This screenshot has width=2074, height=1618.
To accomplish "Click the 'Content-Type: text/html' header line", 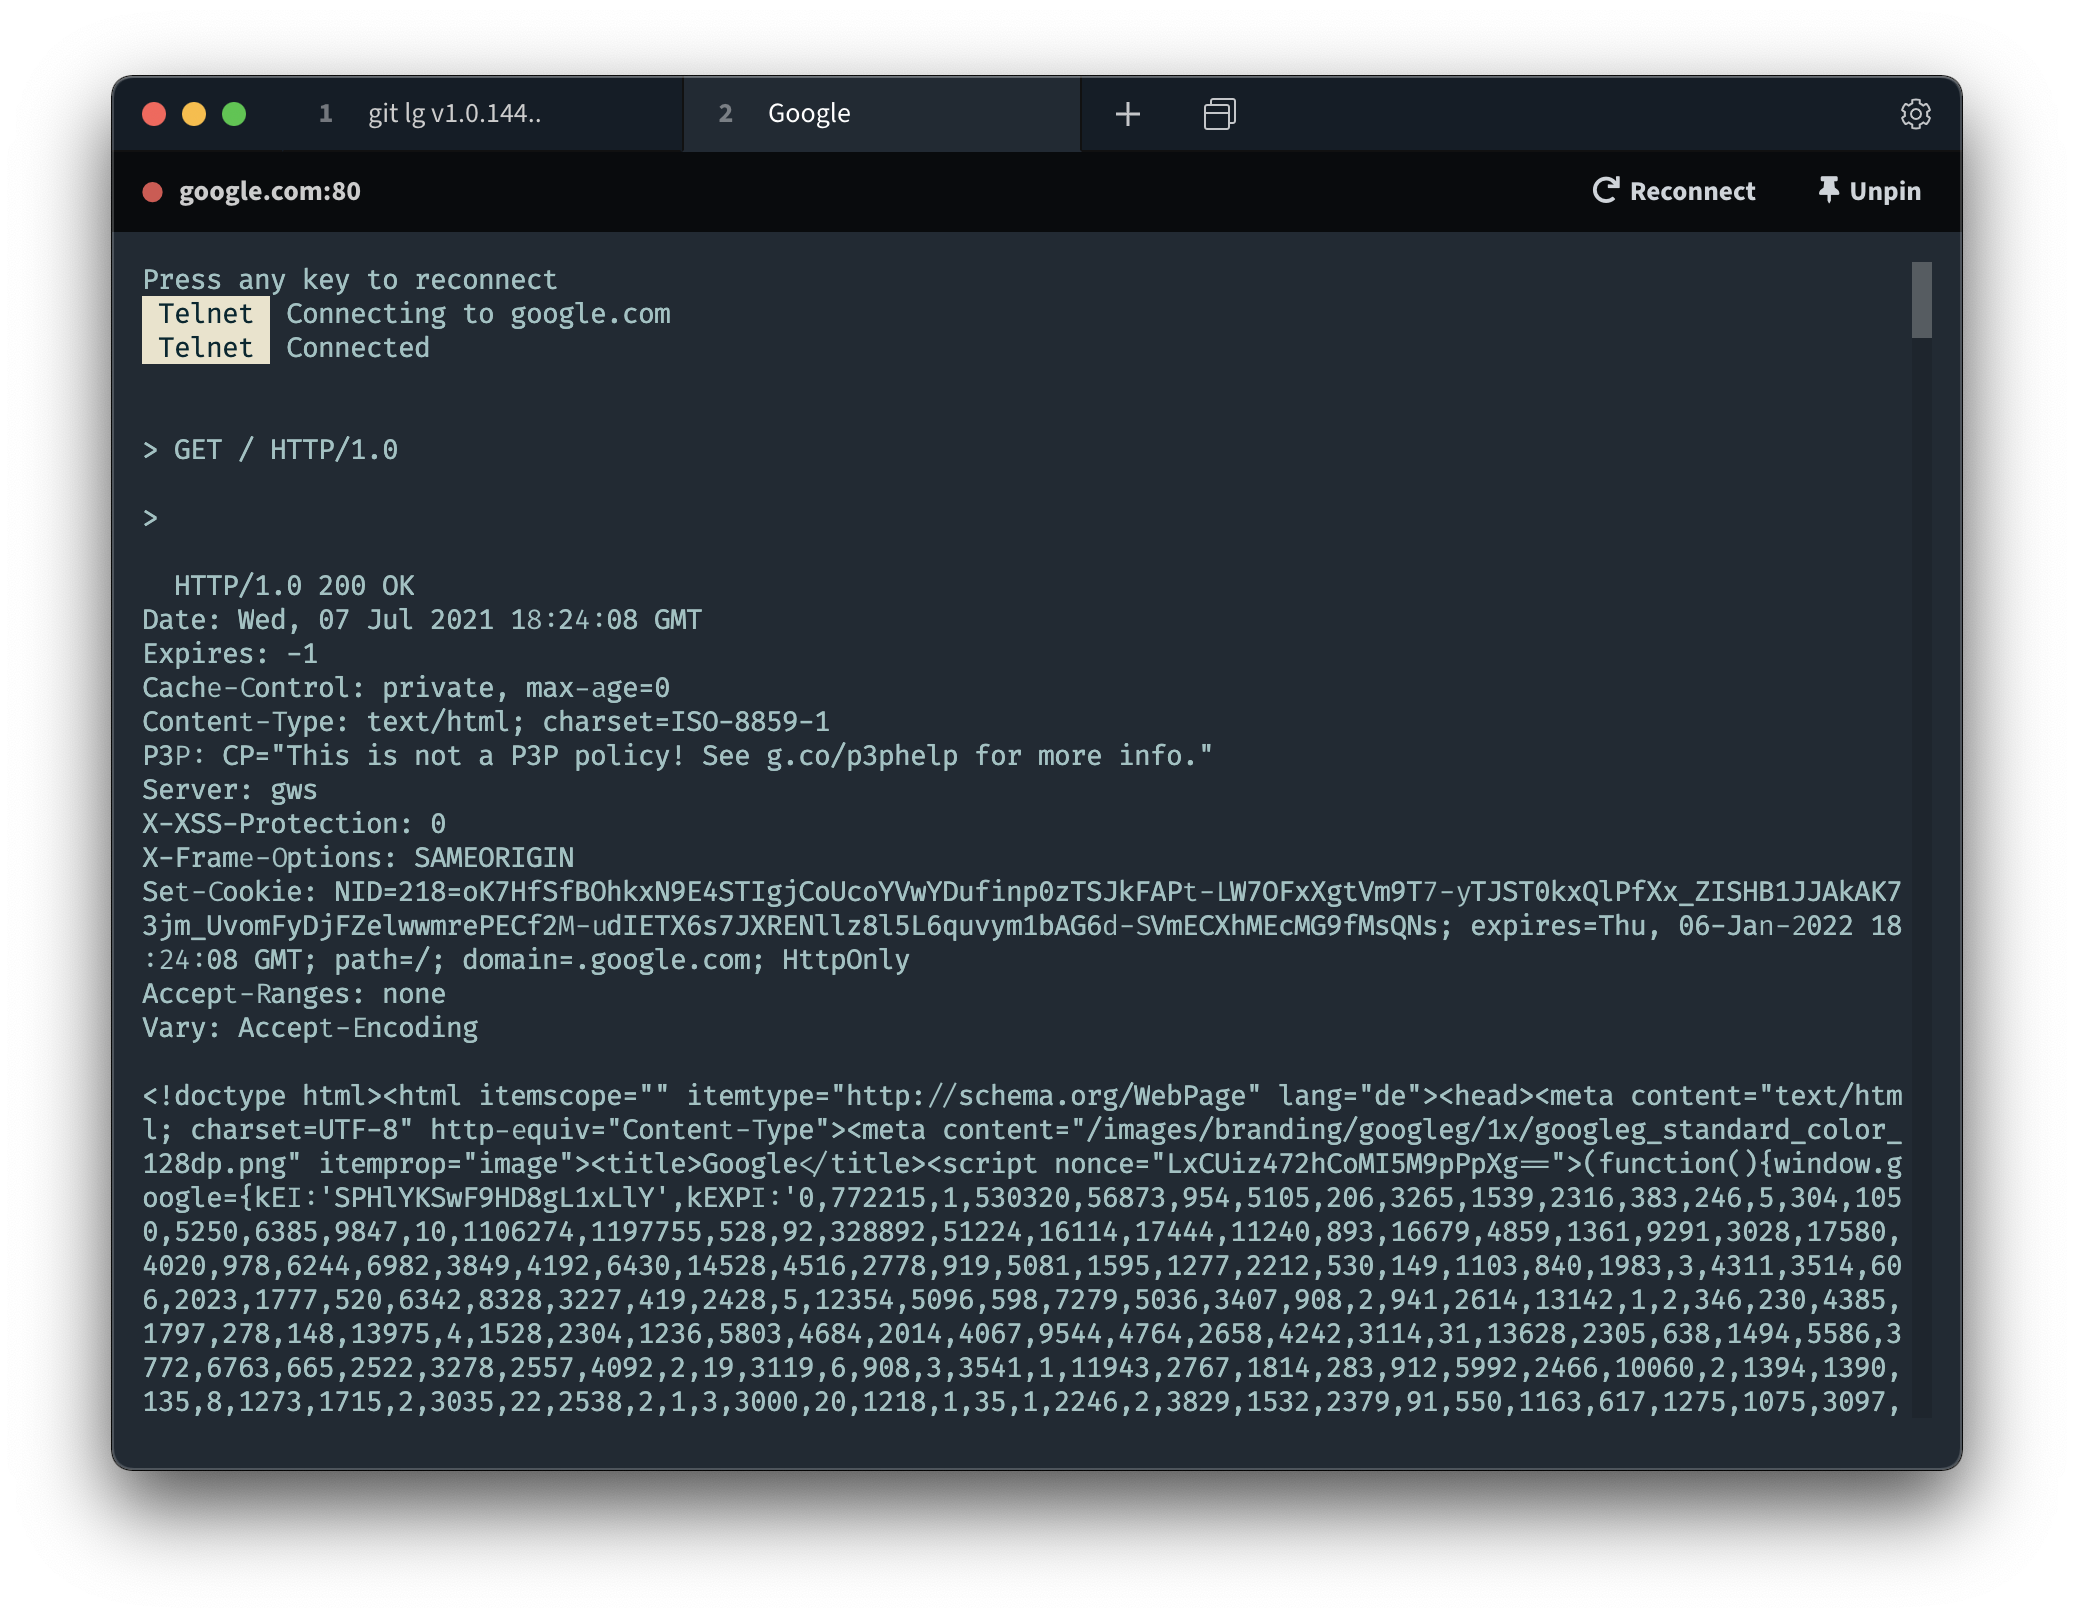I will [x=486, y=722].
